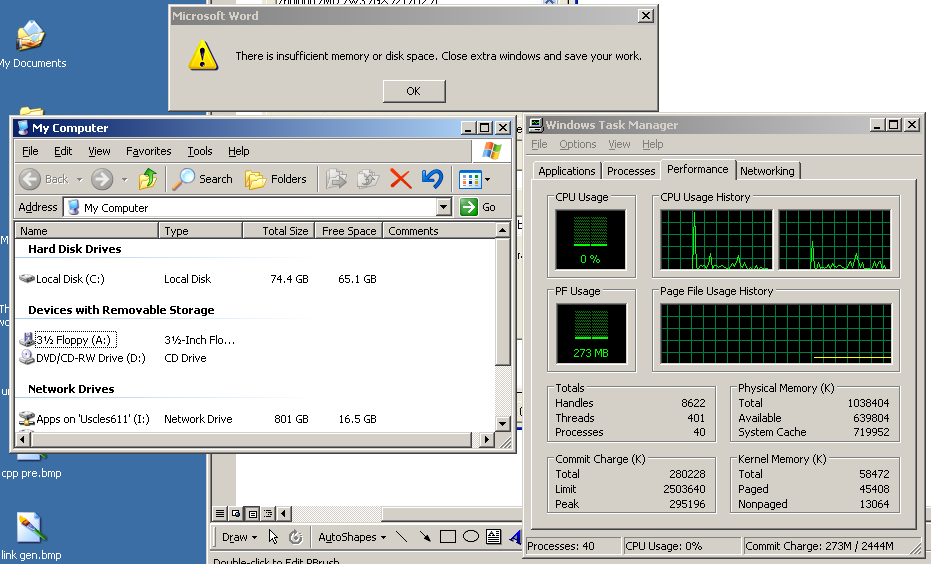Switch Word to Outline view

tap(268, 514)
